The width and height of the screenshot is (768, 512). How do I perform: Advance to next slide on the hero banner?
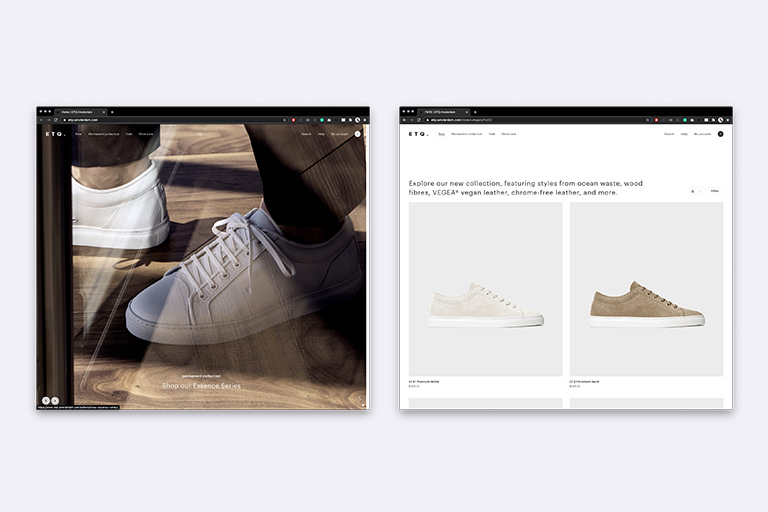(54, 400)
